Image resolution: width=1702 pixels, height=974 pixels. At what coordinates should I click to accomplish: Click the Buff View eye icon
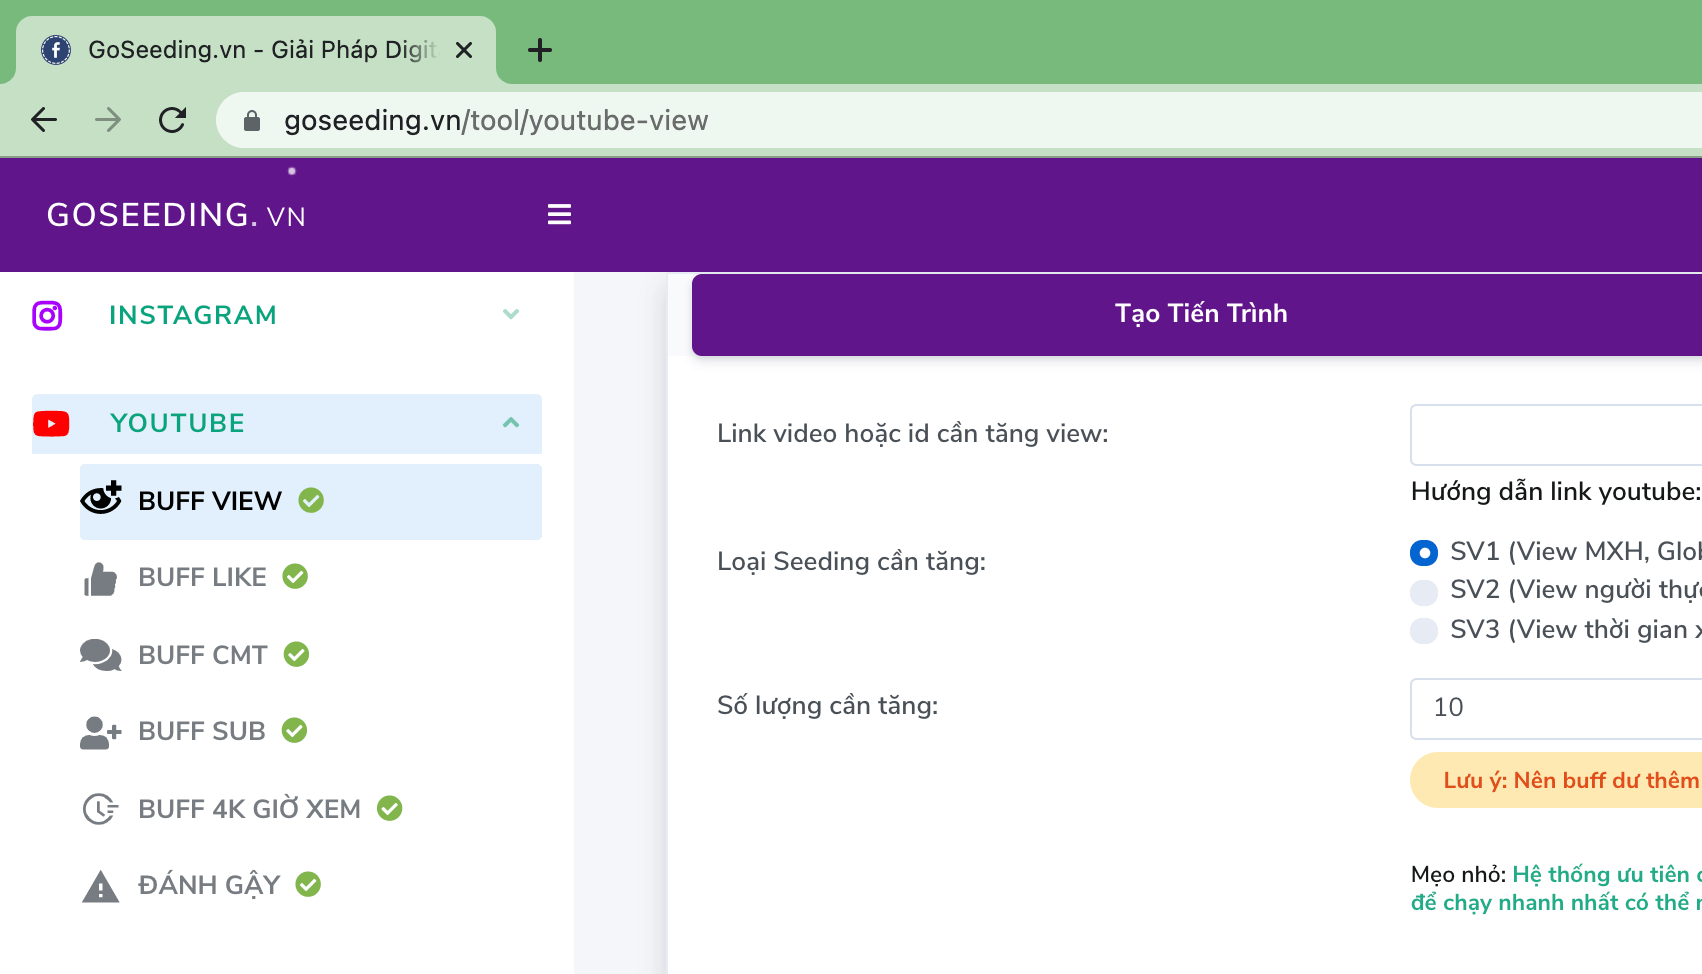point(101,498)
